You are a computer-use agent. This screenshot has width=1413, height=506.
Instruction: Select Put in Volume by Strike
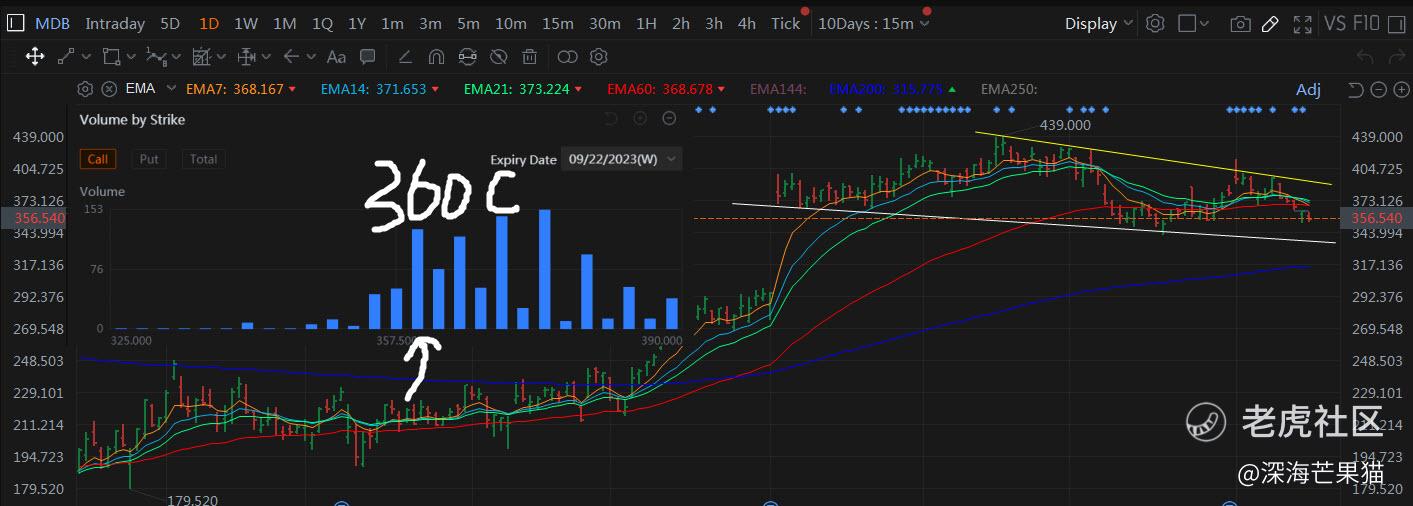(x=149, y=159)
